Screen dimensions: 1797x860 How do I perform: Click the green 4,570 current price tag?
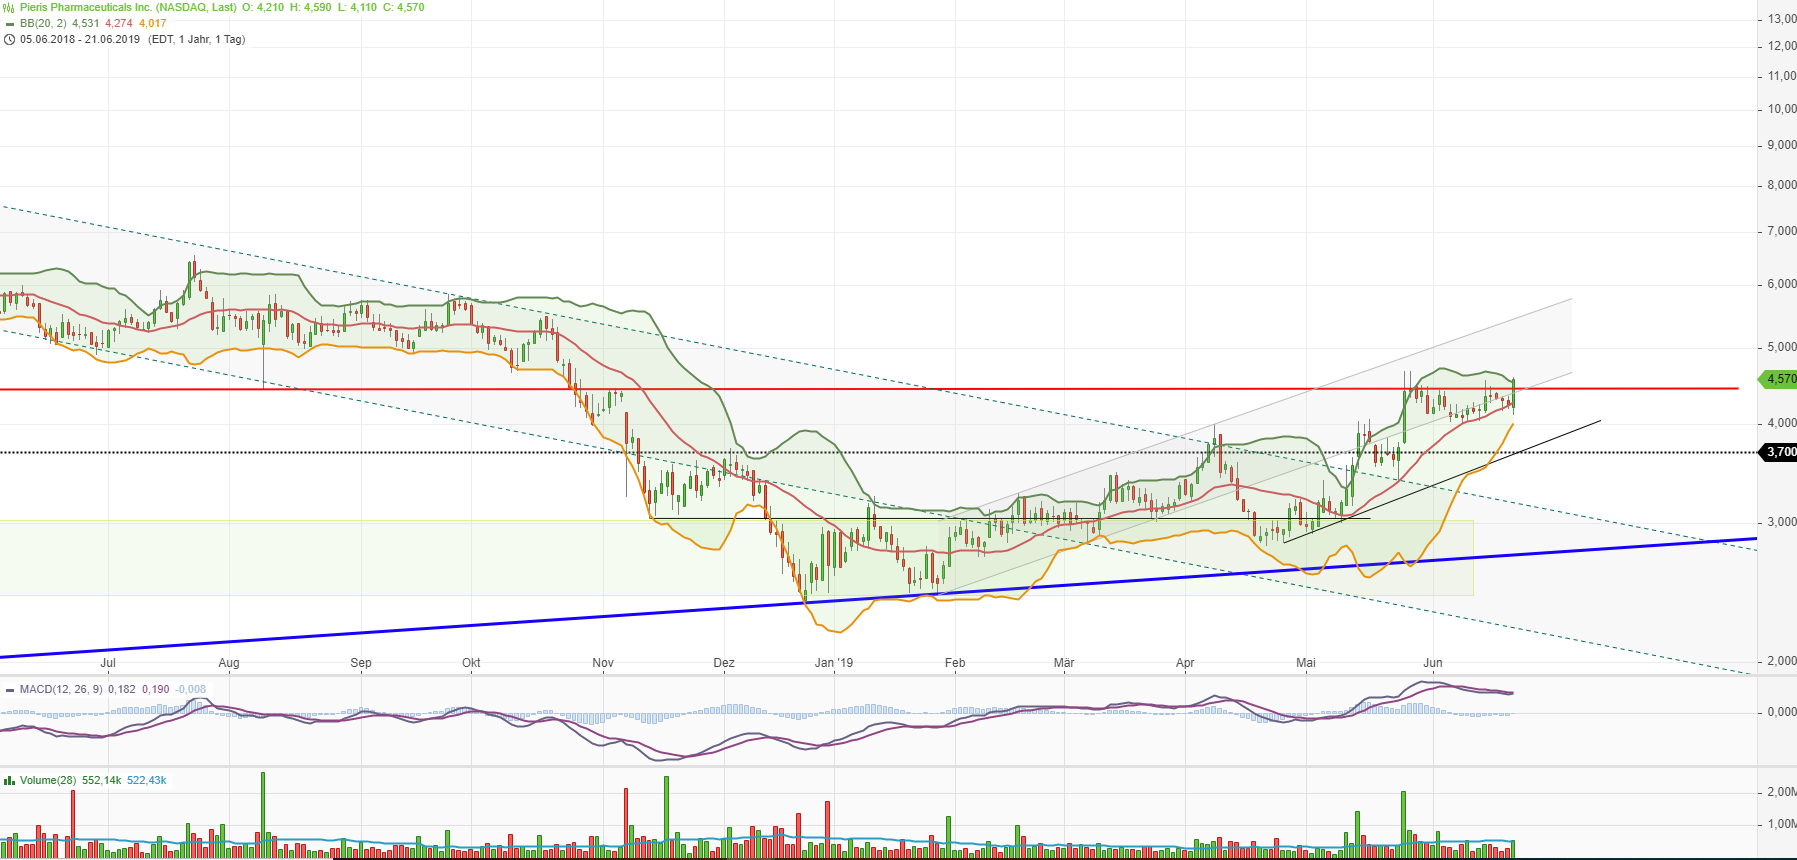[1779, 379]
